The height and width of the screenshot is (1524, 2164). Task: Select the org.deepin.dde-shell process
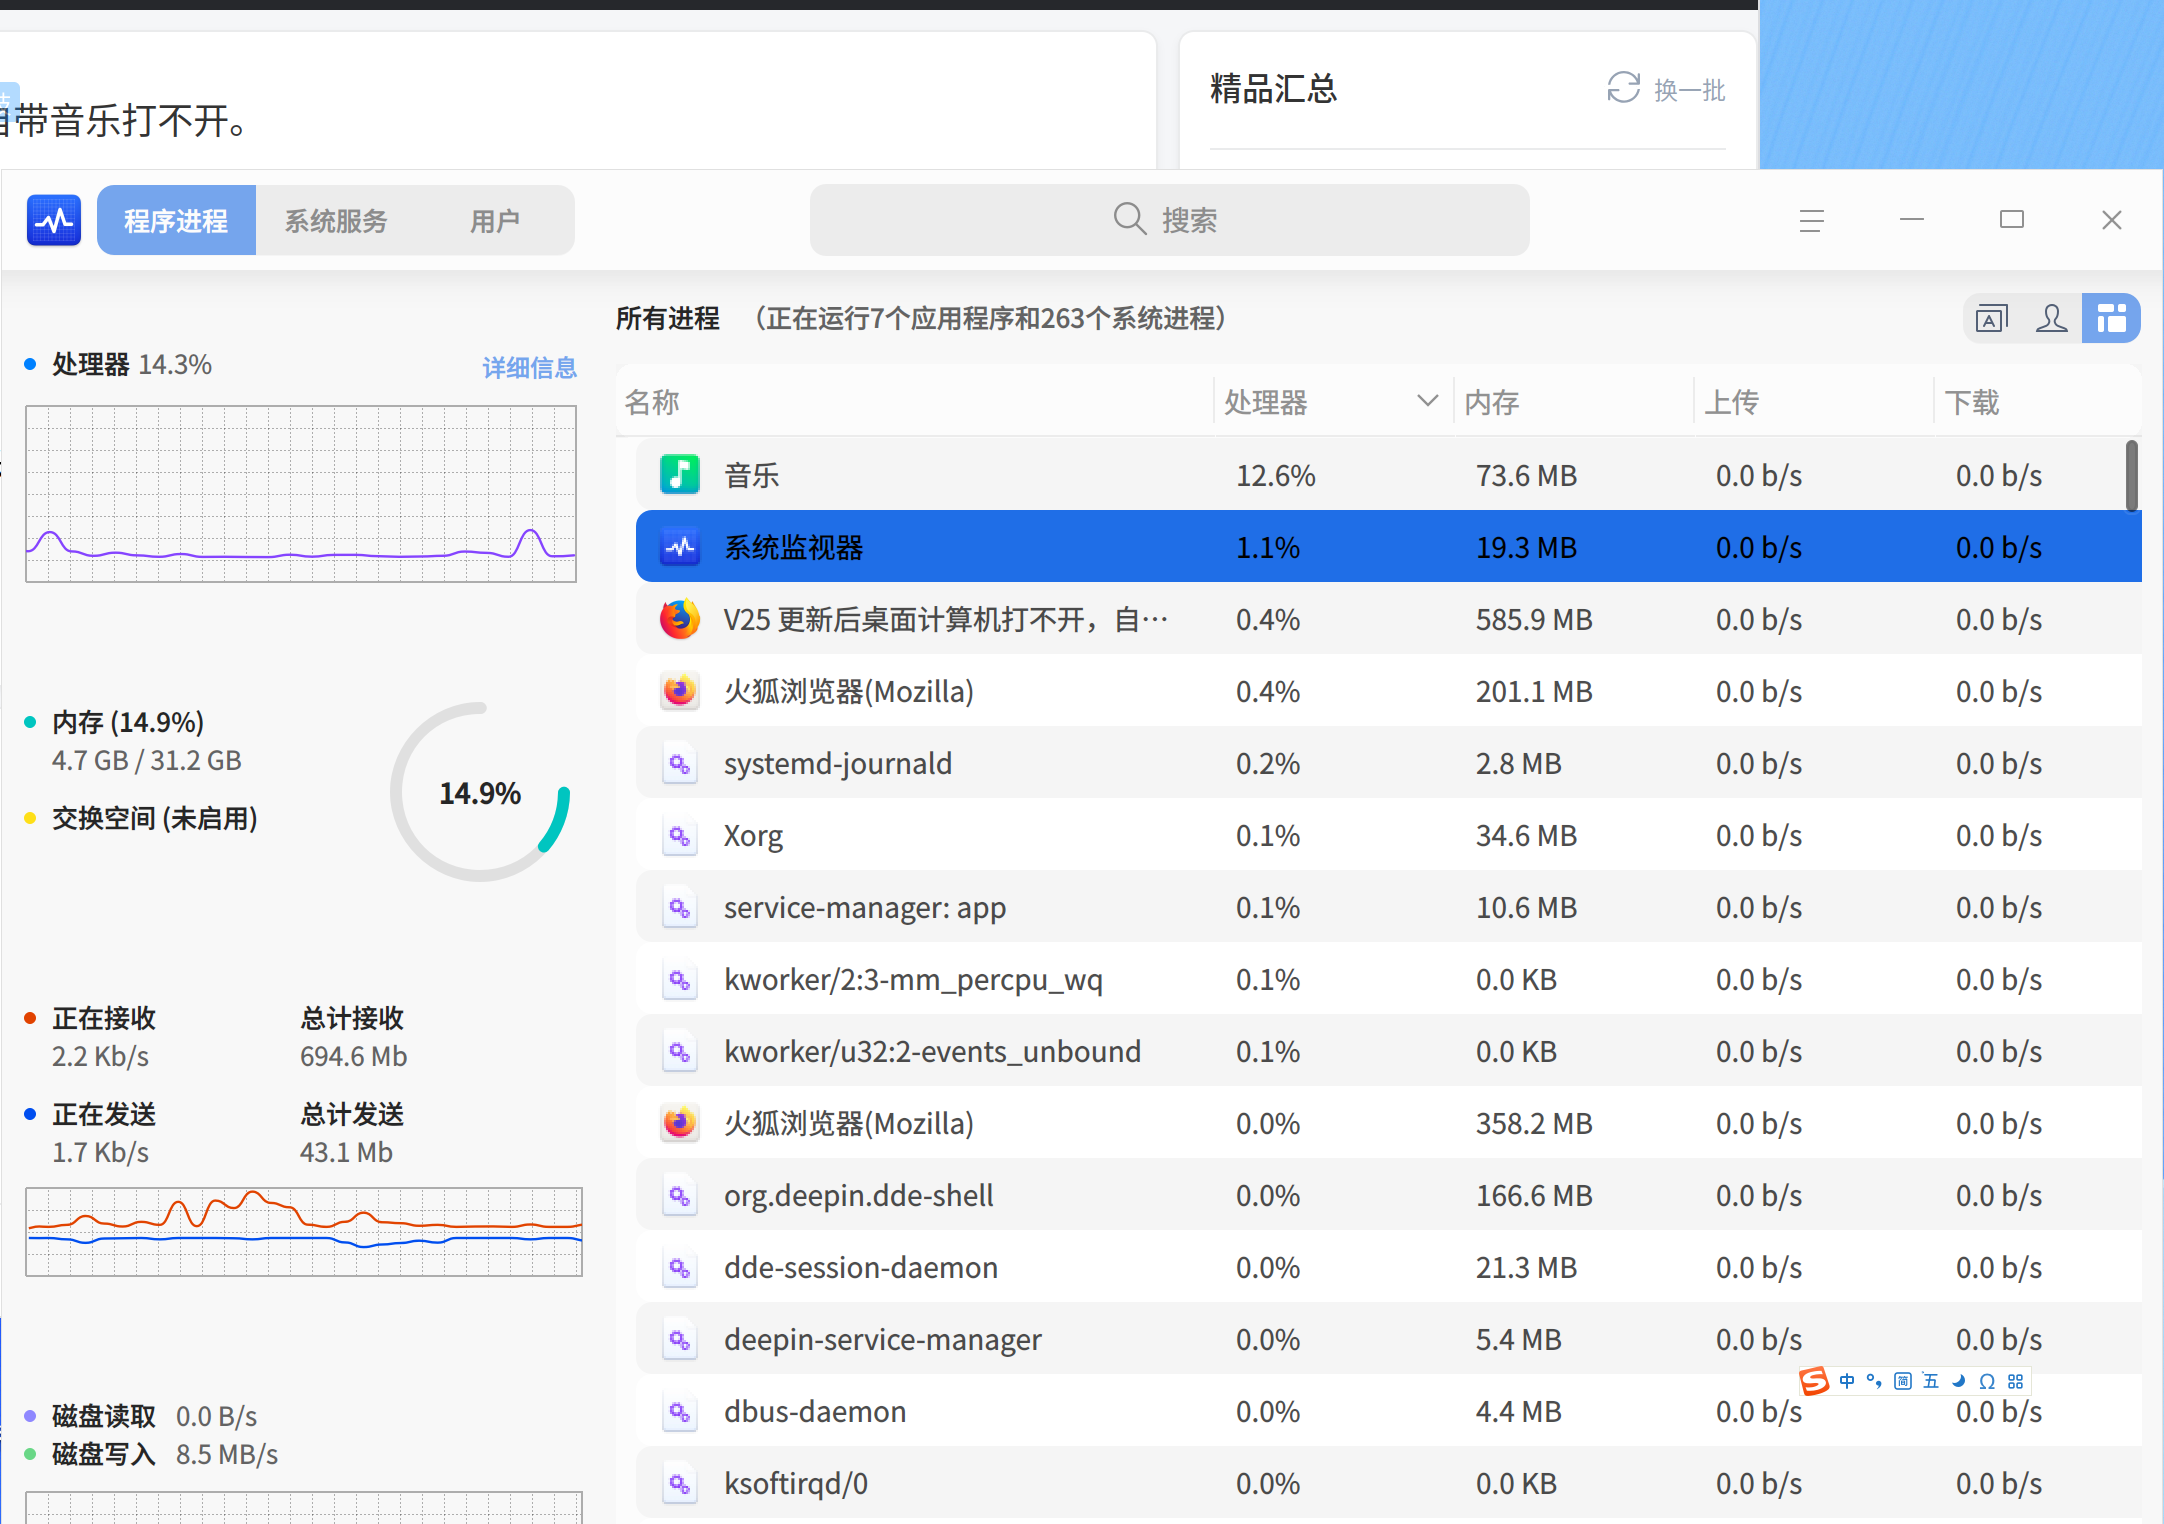click(1388, 1195)
